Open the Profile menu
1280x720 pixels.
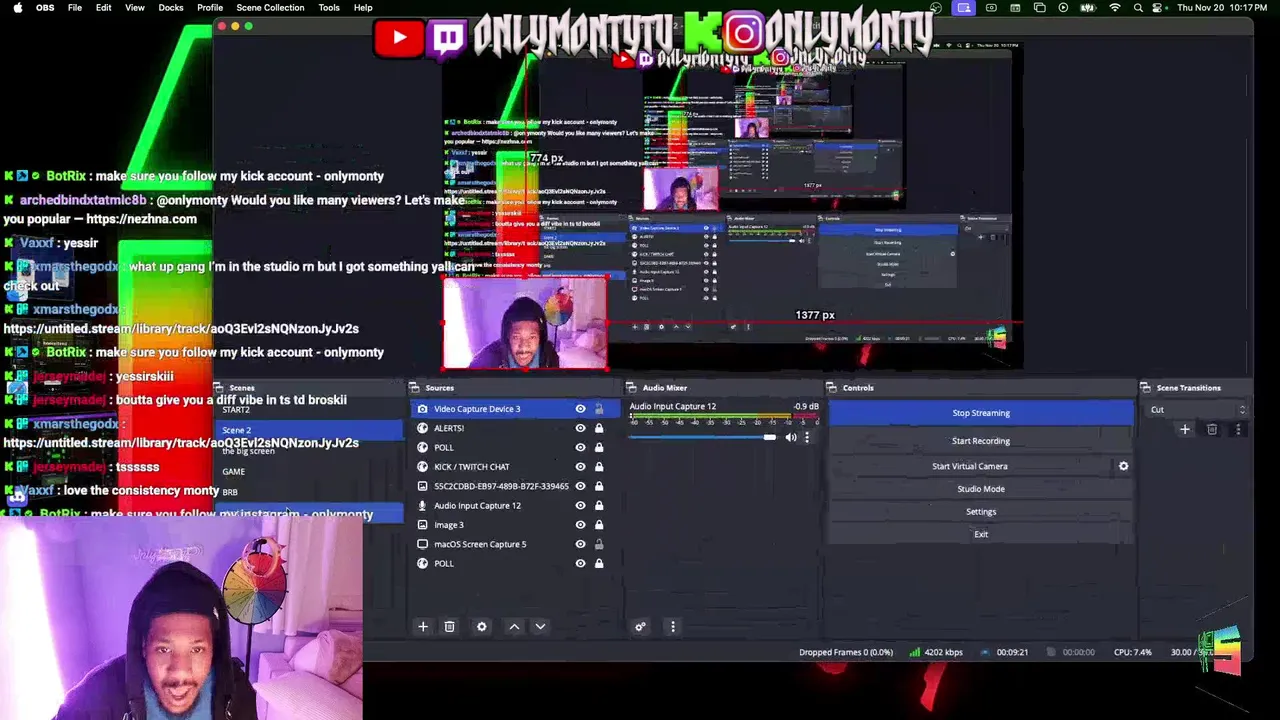(x=210, y=8)
